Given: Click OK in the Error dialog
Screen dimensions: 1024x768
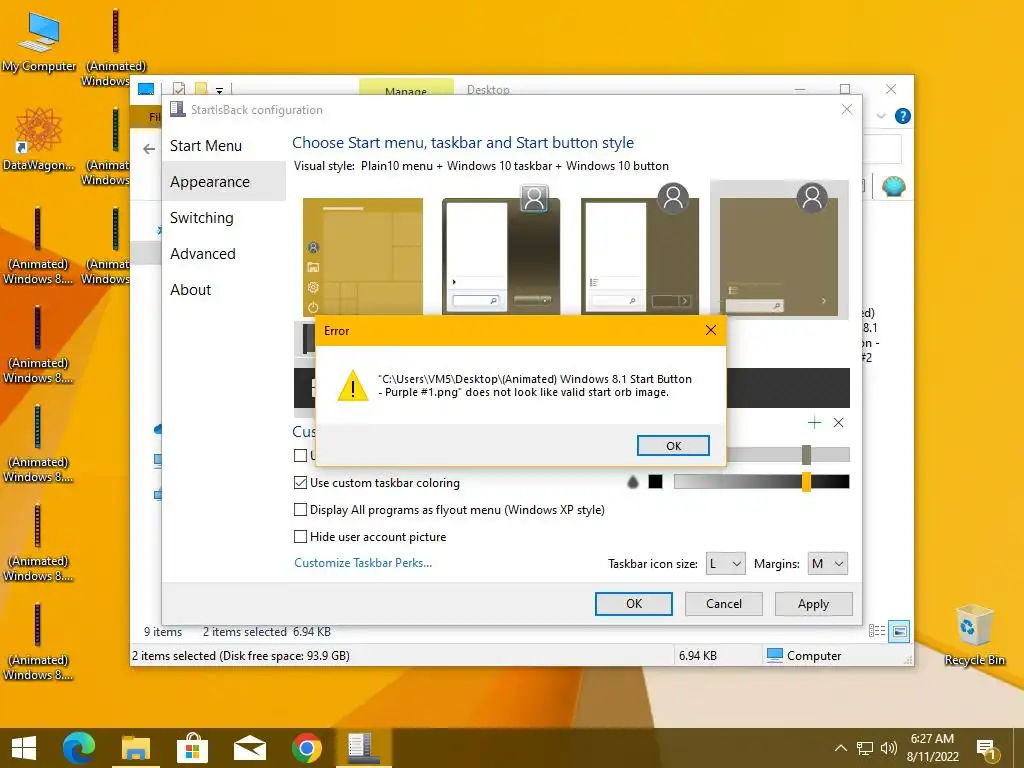Looking at the screenshot, I should 673,445.
